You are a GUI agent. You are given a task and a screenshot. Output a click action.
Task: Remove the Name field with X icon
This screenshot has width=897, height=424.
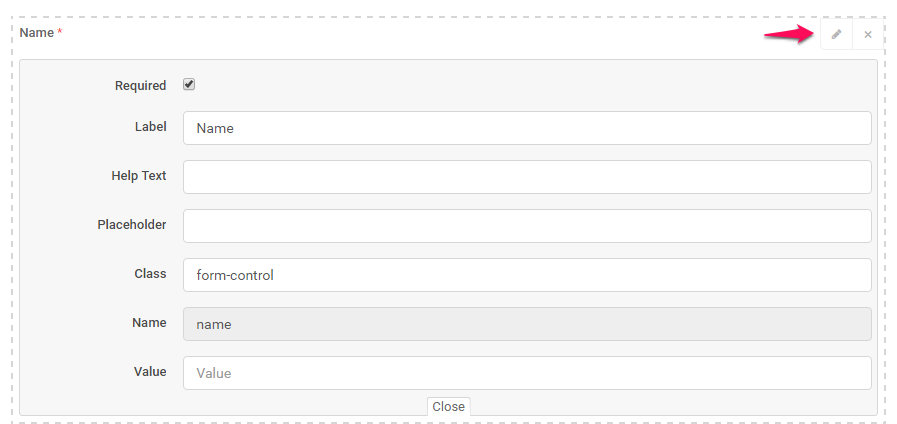tap(868, 34)
